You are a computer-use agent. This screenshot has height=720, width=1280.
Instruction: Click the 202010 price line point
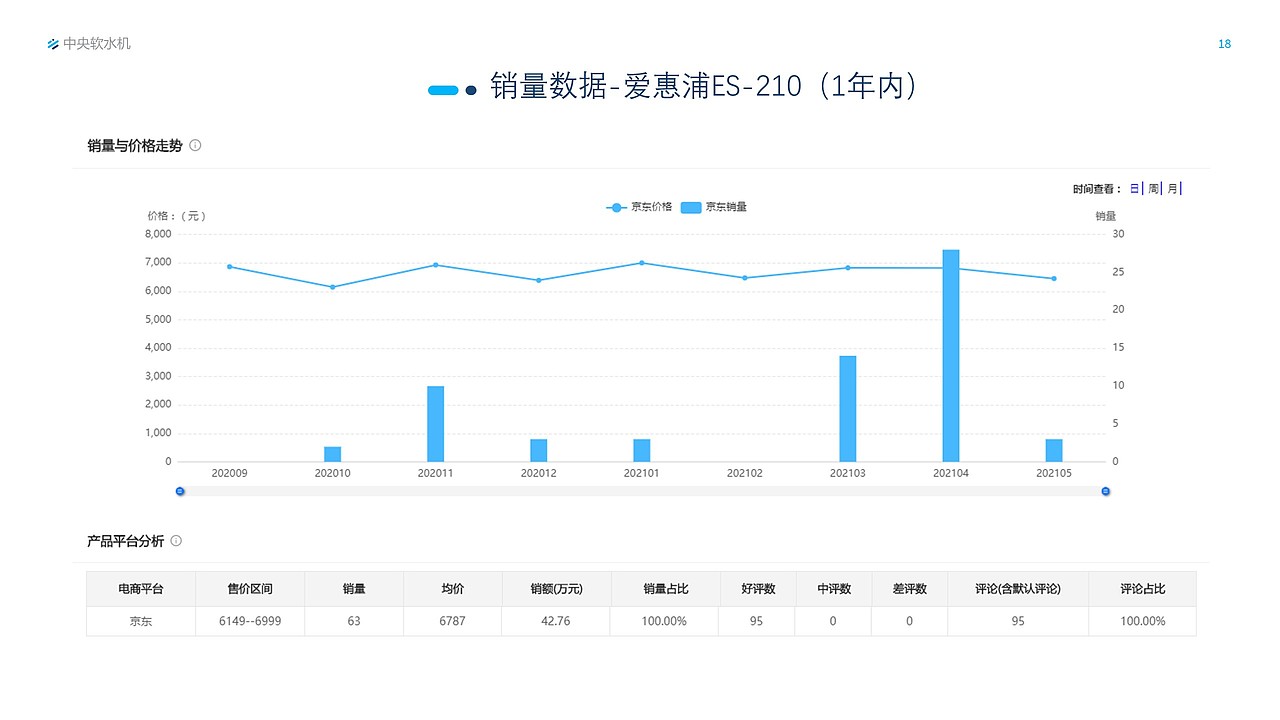pos(332,287)
